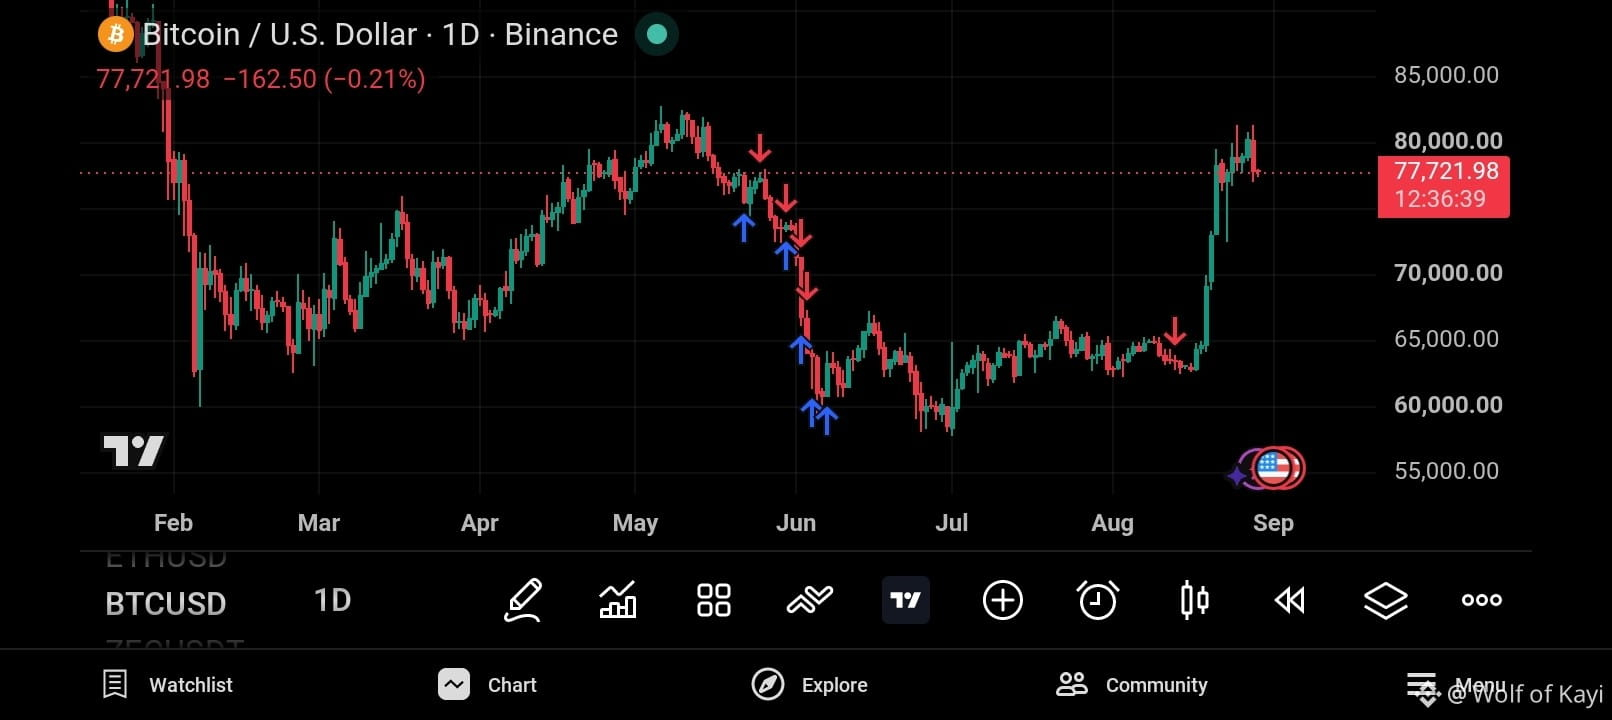
Task: Open the Watchlist tab
Action: pyautogui.click(x=168, y=685)
